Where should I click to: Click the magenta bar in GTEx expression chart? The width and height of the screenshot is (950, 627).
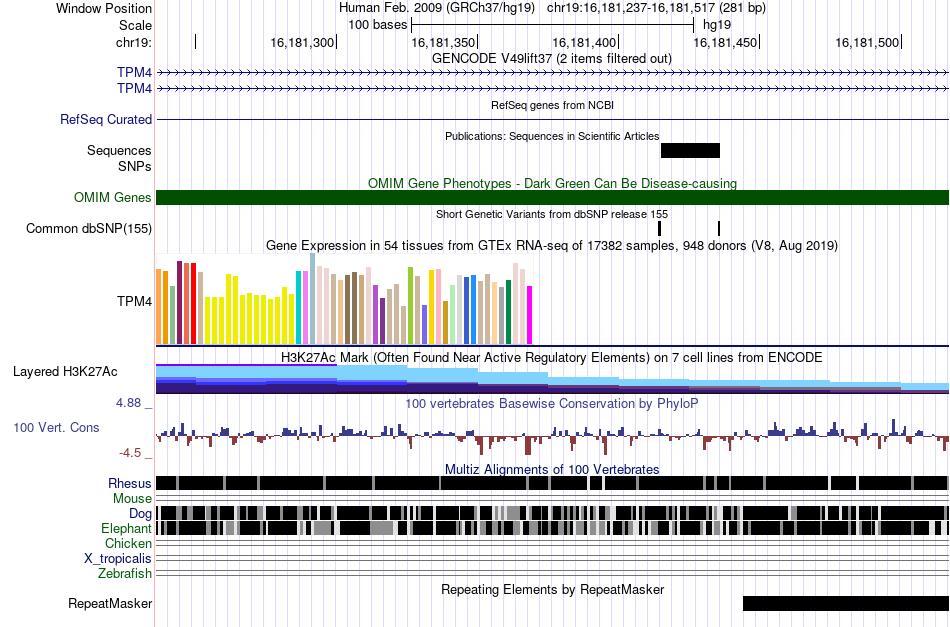530,315
